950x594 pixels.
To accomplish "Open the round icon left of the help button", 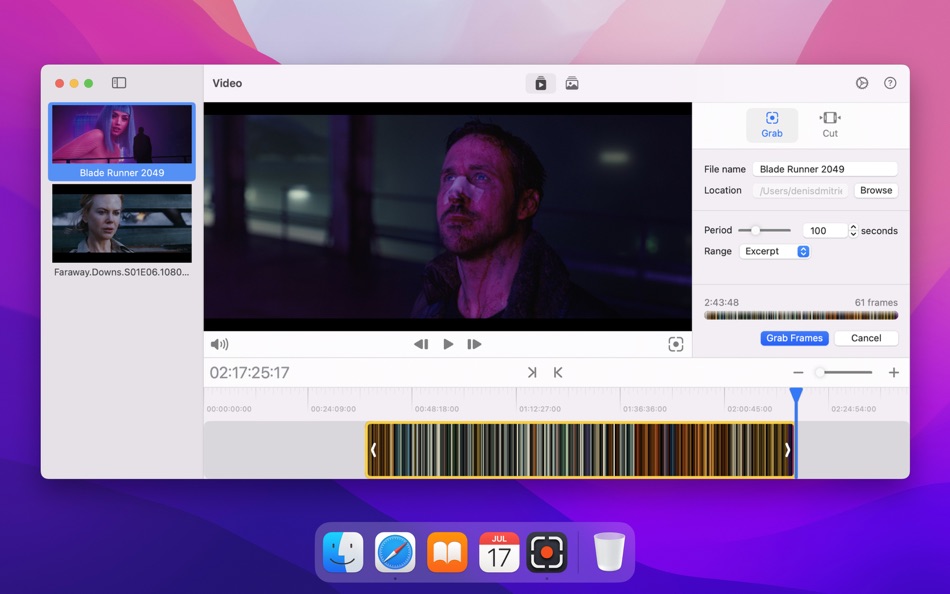I will click(862, 83).
